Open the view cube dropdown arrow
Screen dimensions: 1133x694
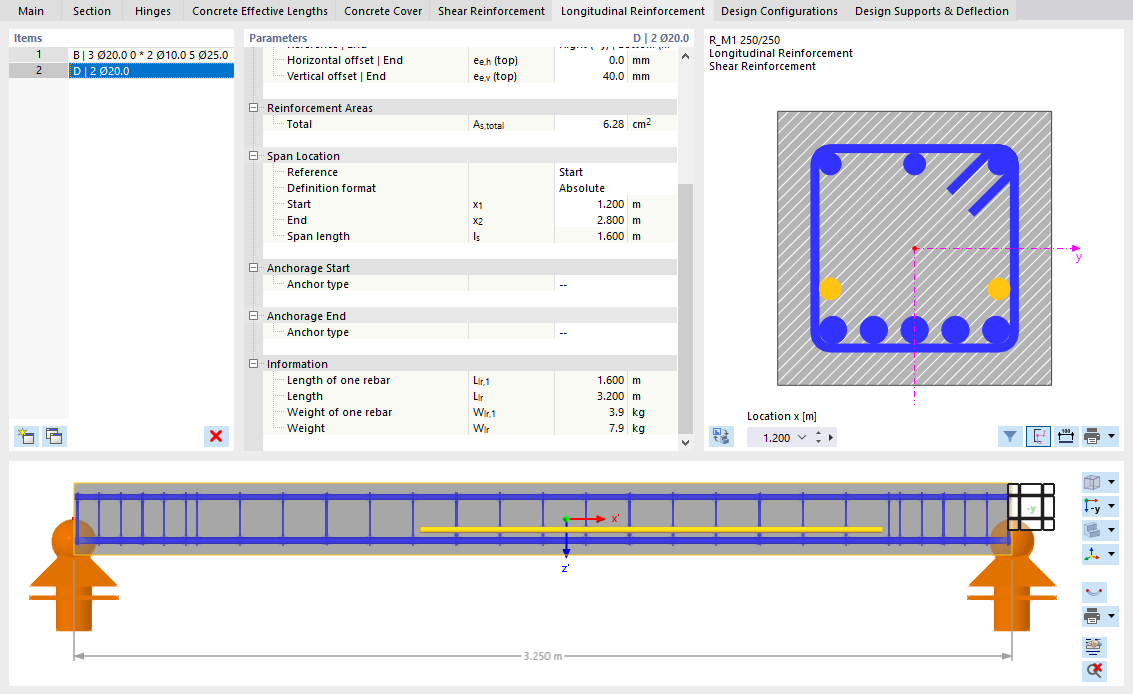coord(1111,482)
